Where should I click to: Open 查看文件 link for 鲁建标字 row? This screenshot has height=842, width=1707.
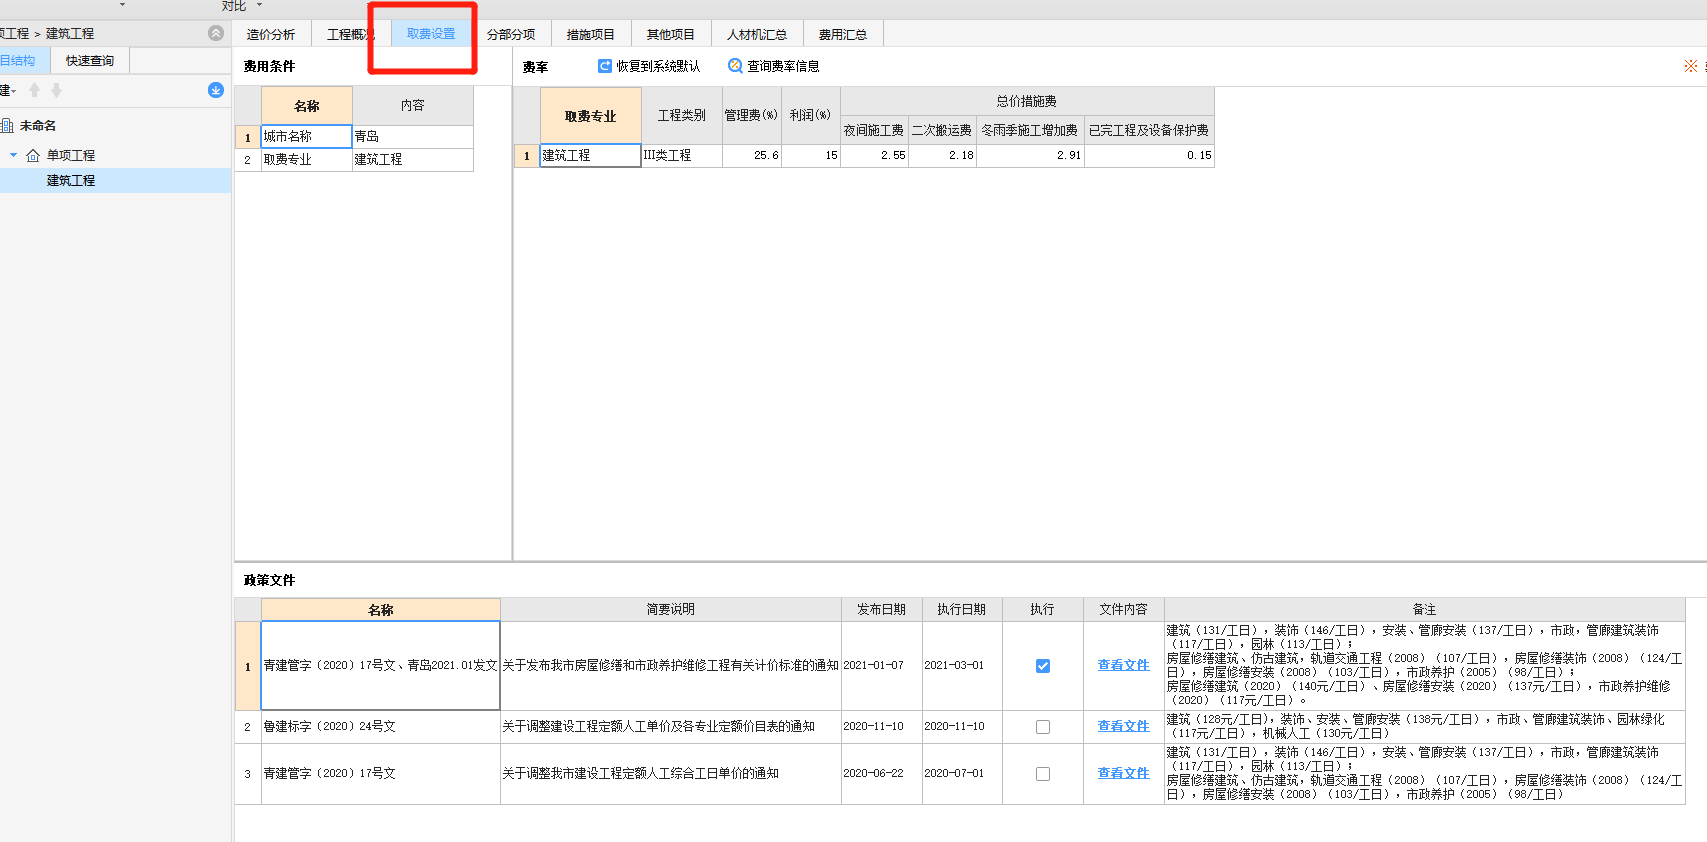(1123, 727)
